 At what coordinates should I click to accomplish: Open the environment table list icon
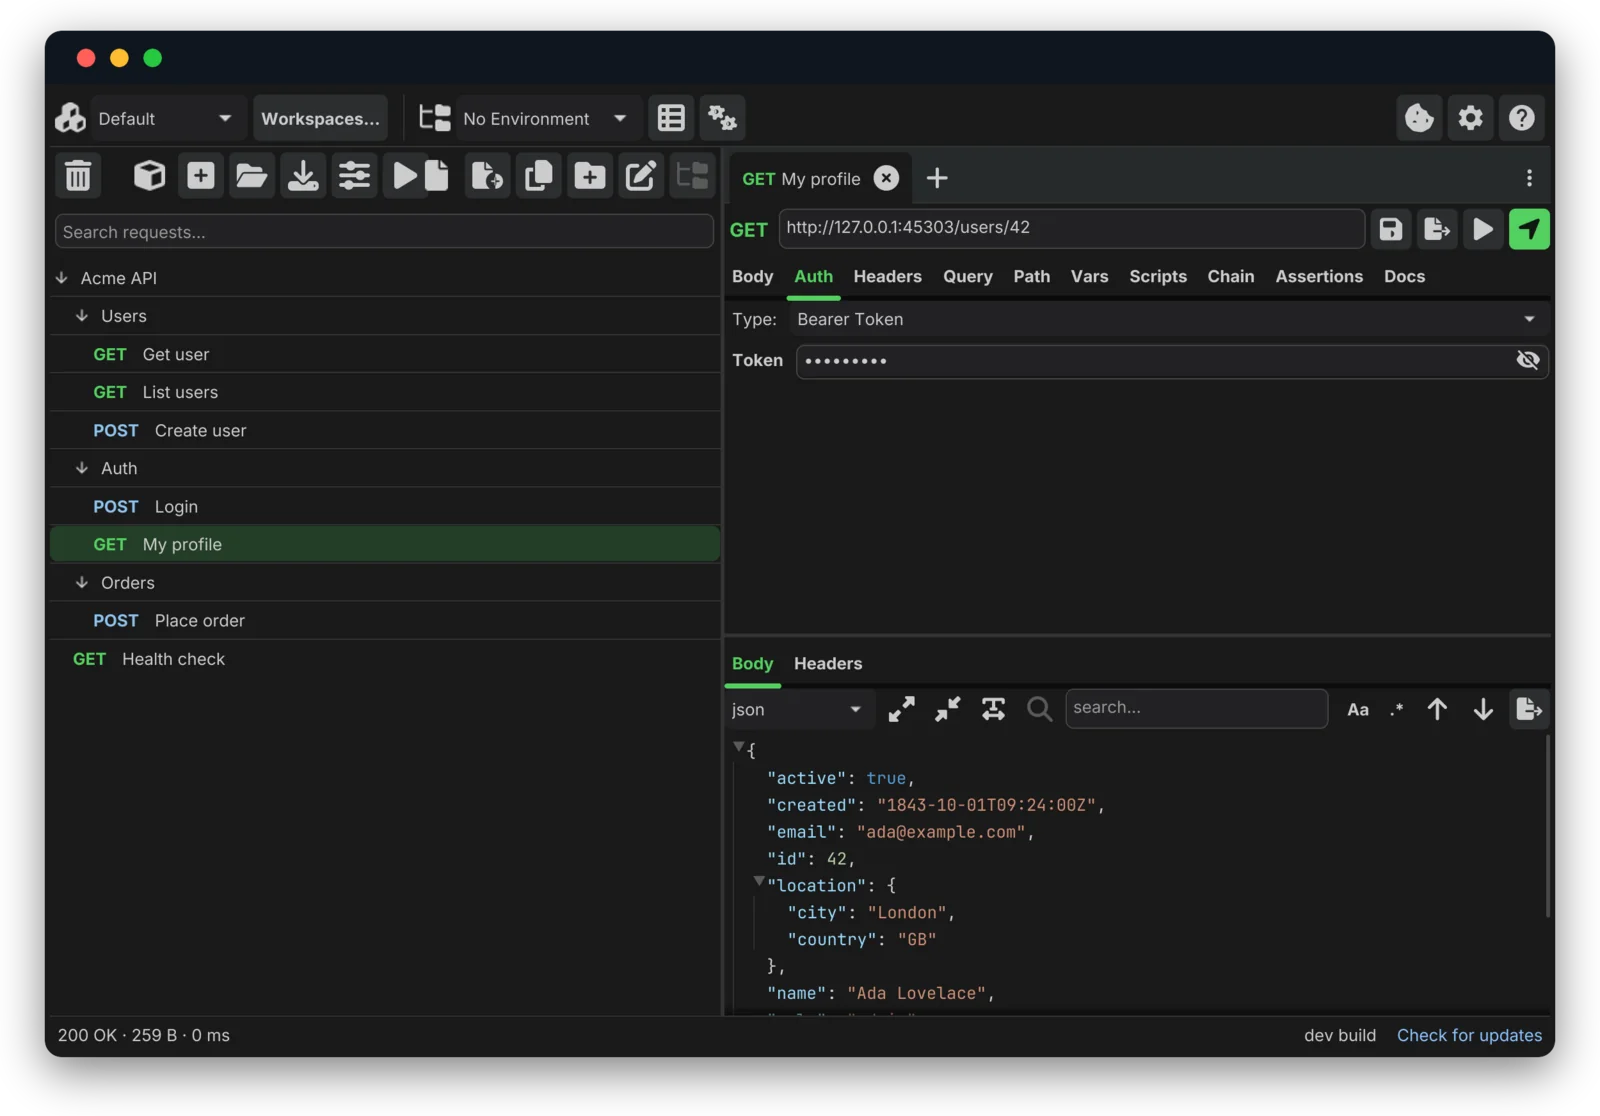pyautogui.click(x=671, y=118)
